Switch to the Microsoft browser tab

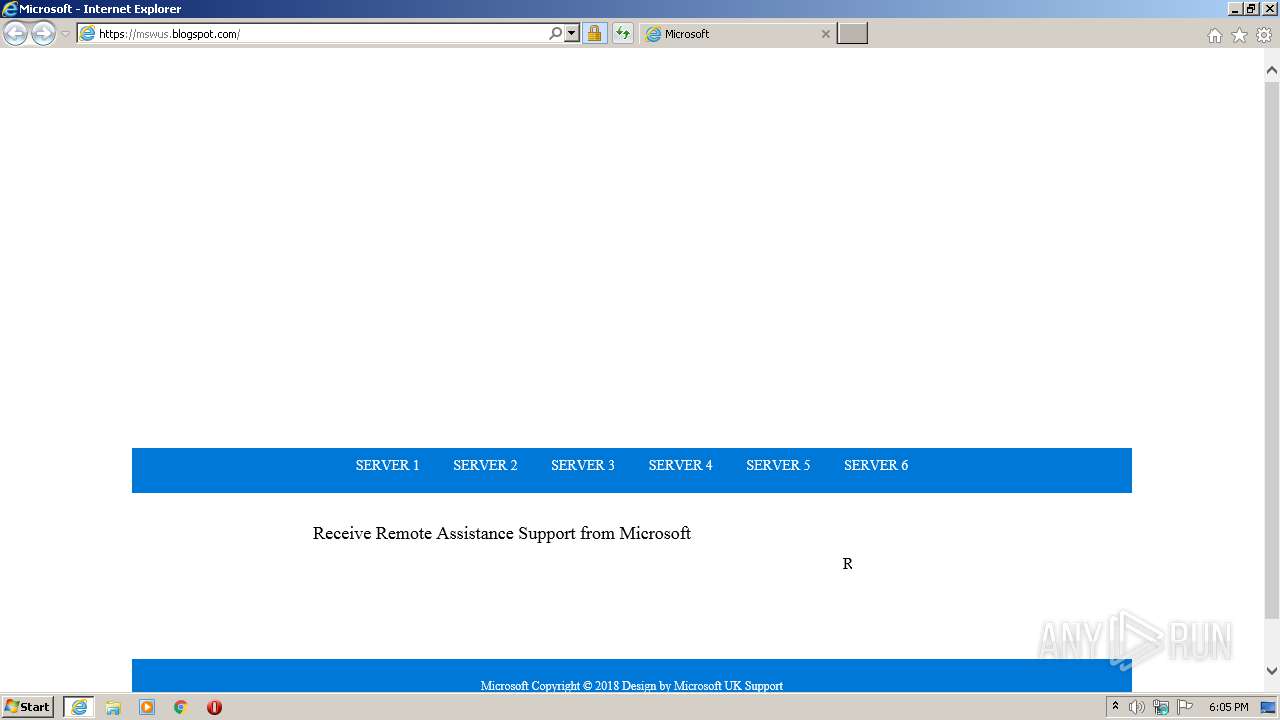738,34
